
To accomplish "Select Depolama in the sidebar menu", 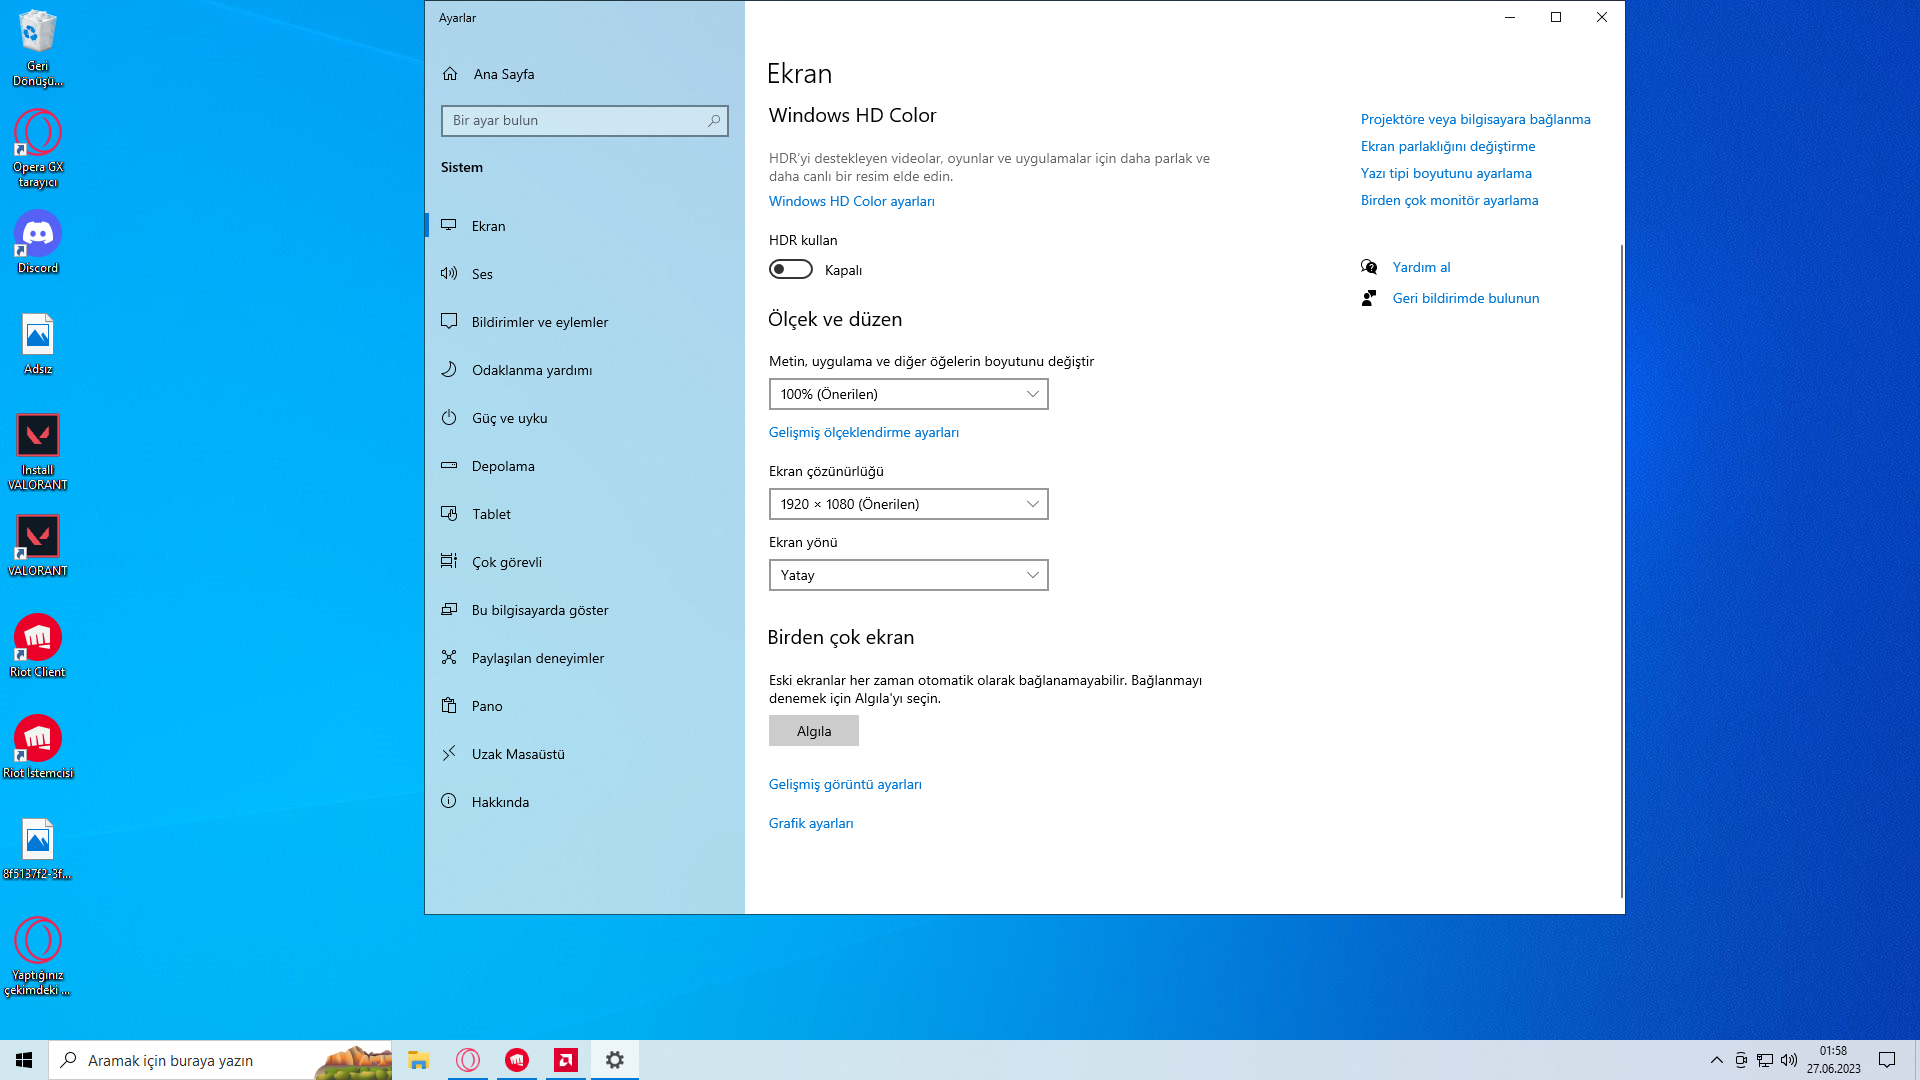I will pos(503,466).
